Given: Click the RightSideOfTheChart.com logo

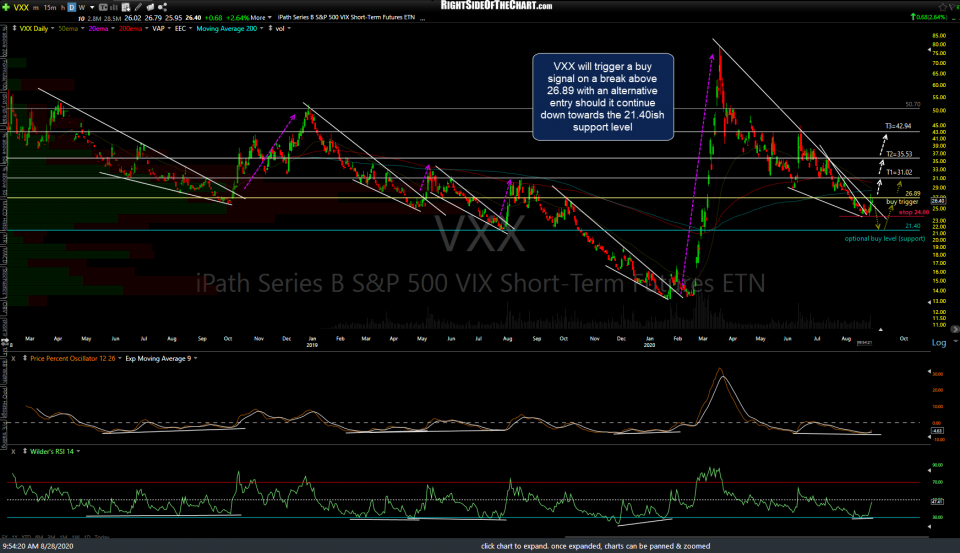Looking at the screenshot, I should point(497,6).
